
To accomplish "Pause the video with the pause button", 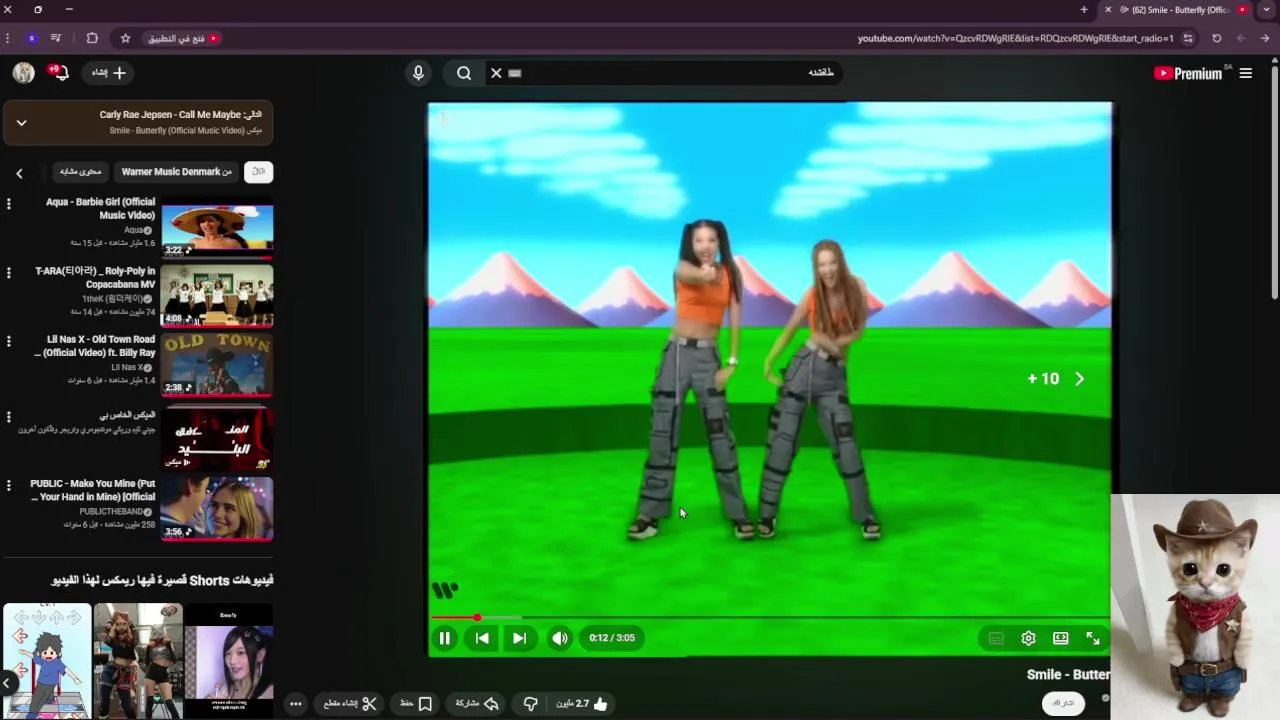I will point(444,638).
